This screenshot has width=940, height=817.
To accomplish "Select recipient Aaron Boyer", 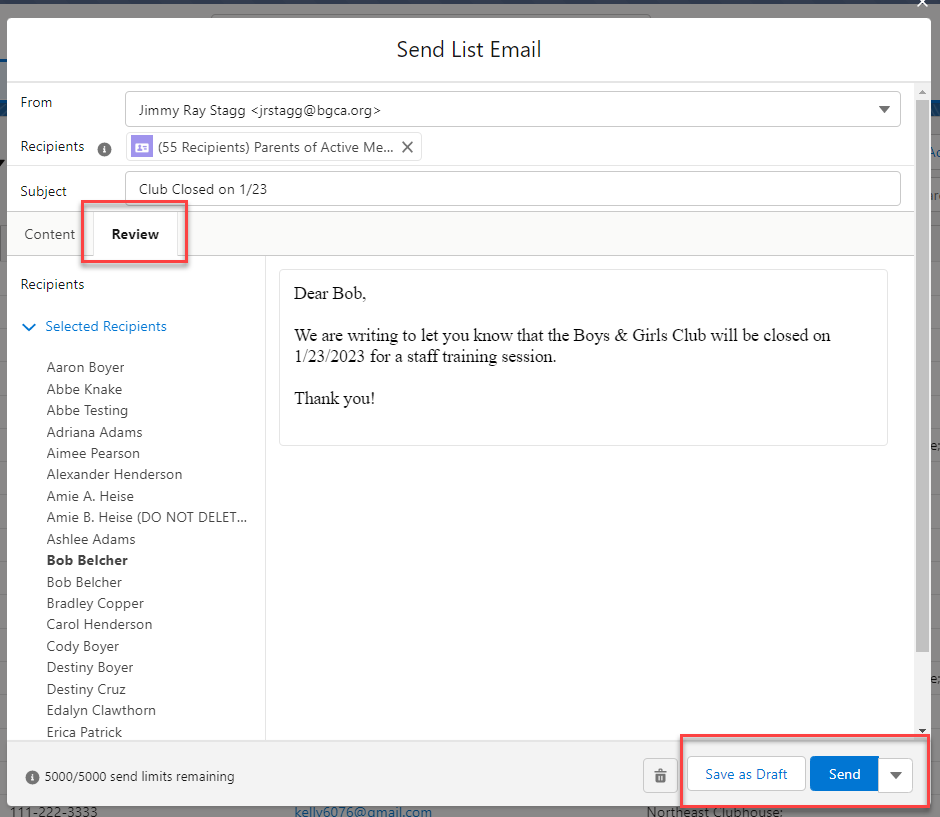I will click(85, 367).
